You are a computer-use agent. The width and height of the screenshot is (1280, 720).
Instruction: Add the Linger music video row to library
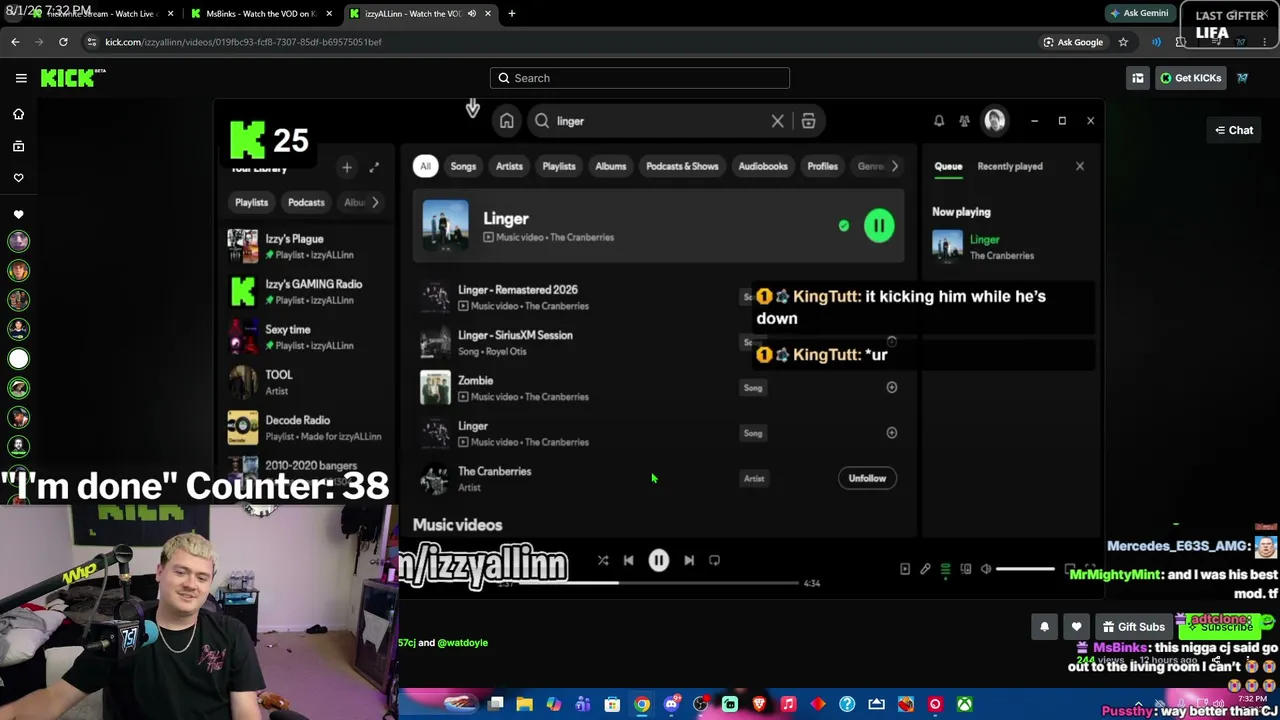[892, 433]
